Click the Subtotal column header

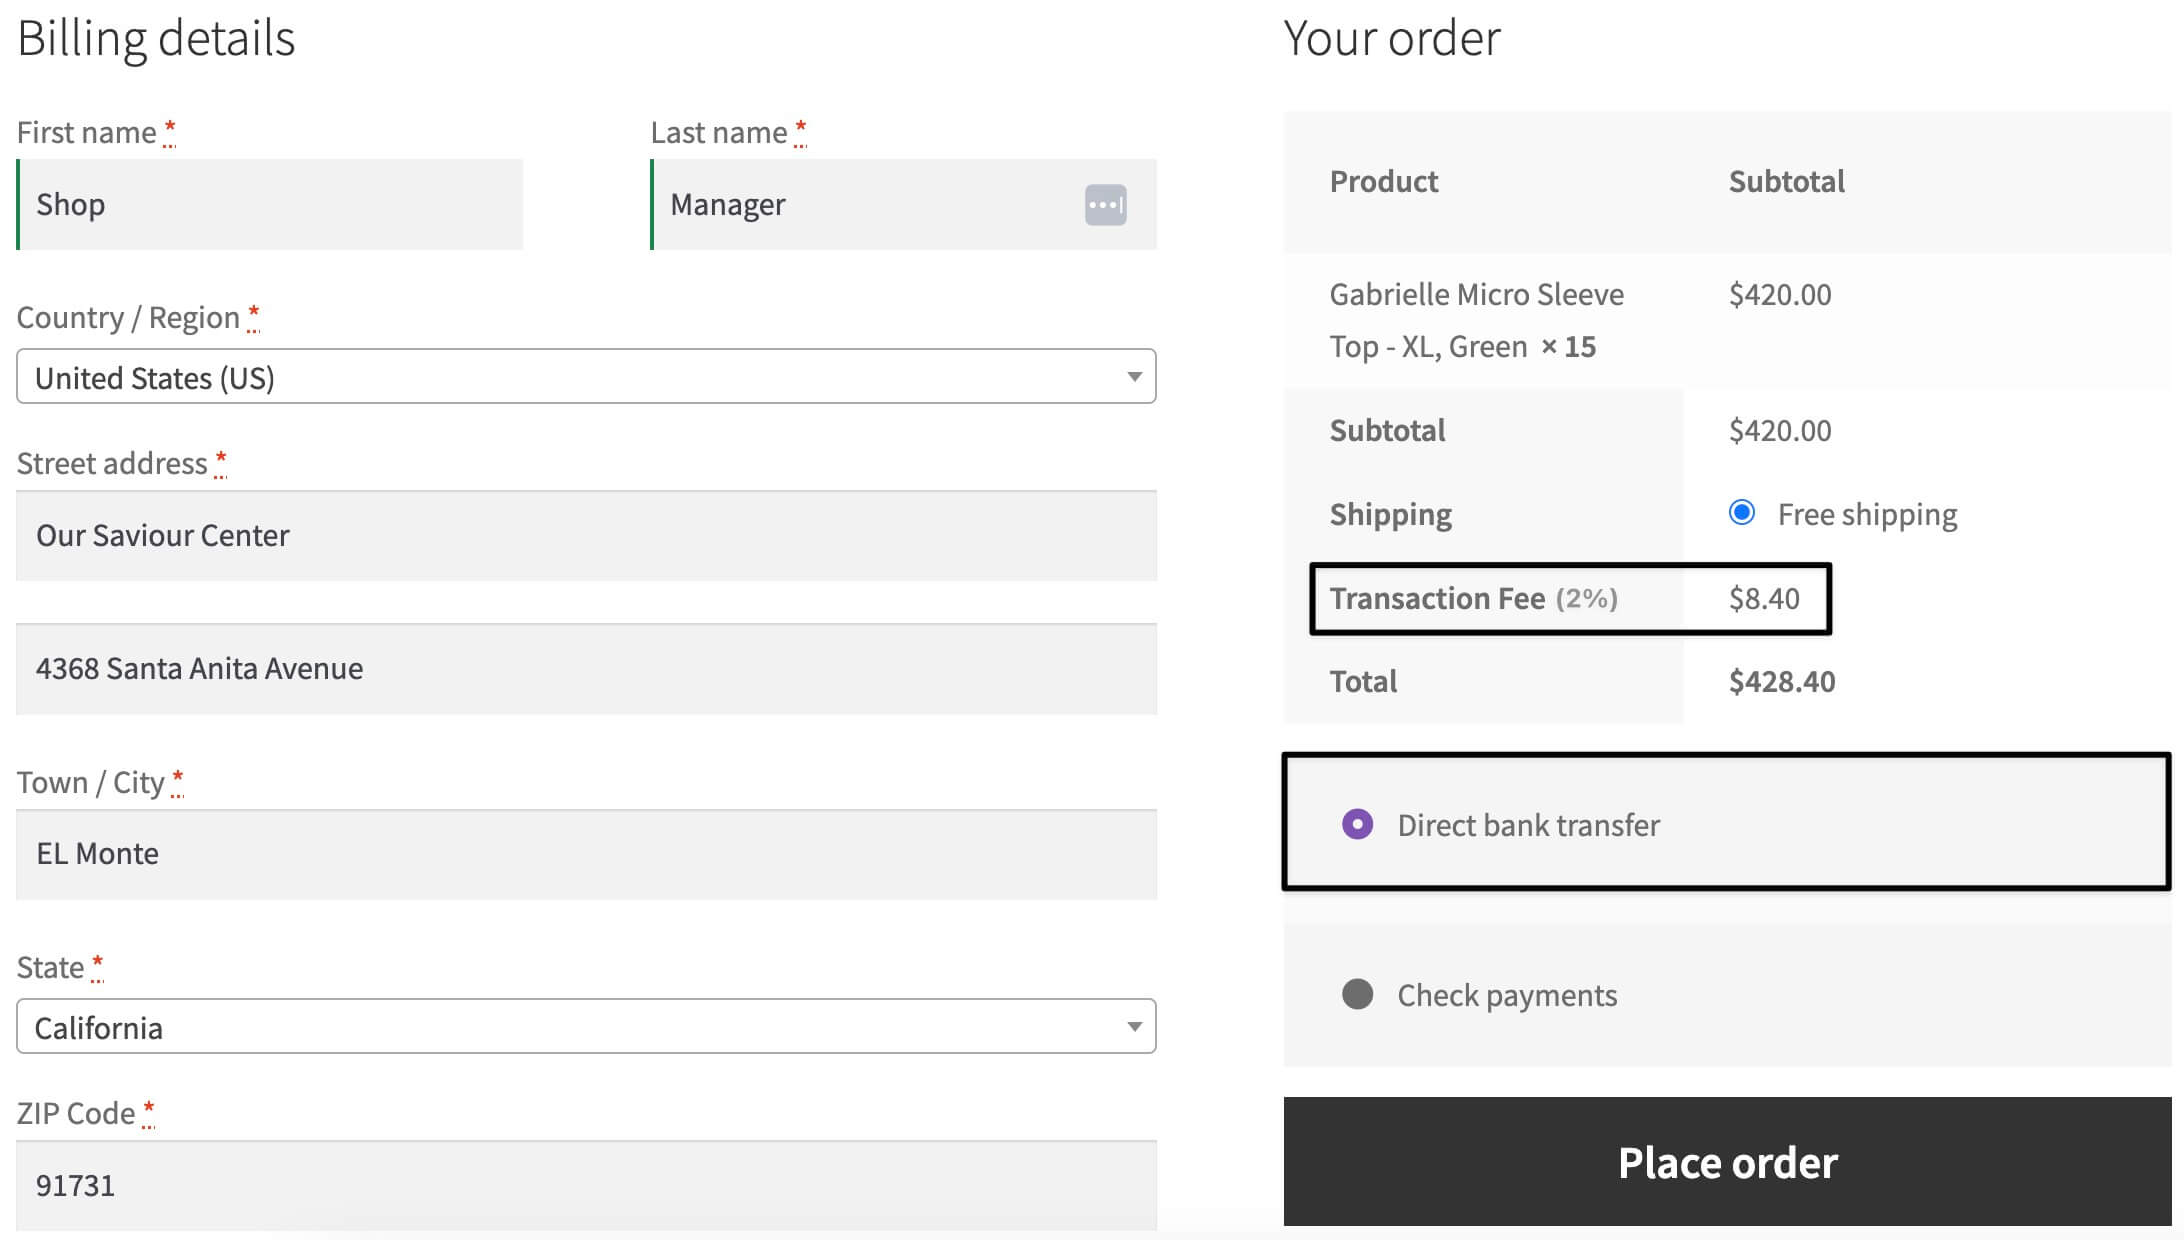click(x=1786, y=180)
